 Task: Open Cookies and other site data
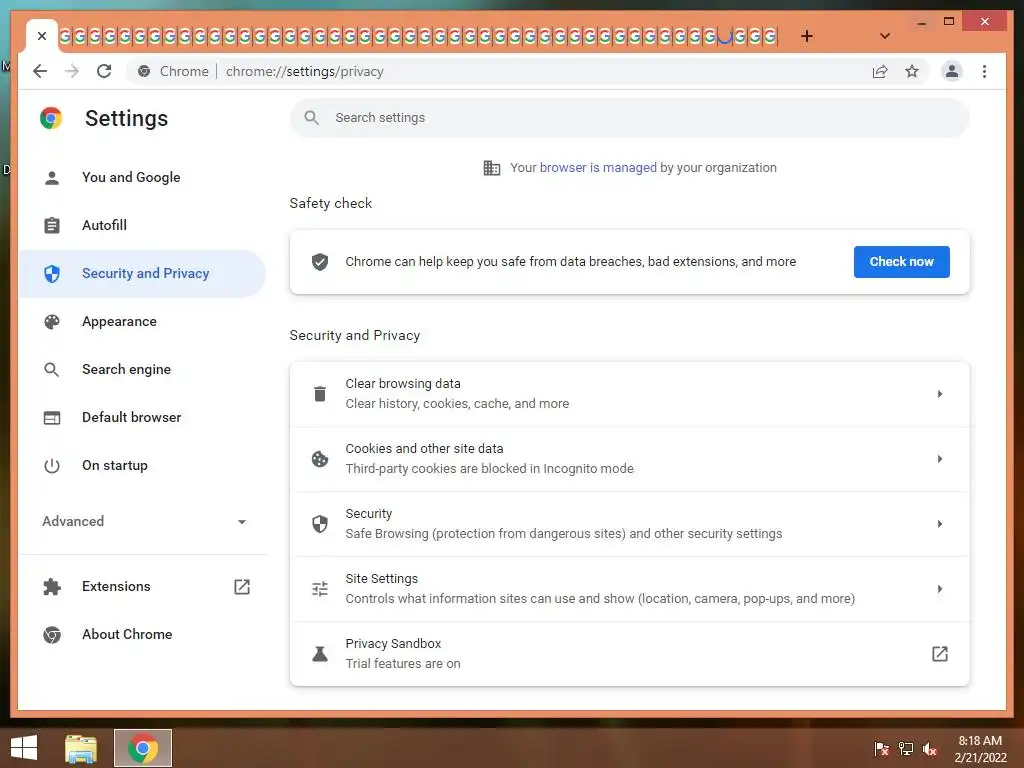tap(630, 459)
